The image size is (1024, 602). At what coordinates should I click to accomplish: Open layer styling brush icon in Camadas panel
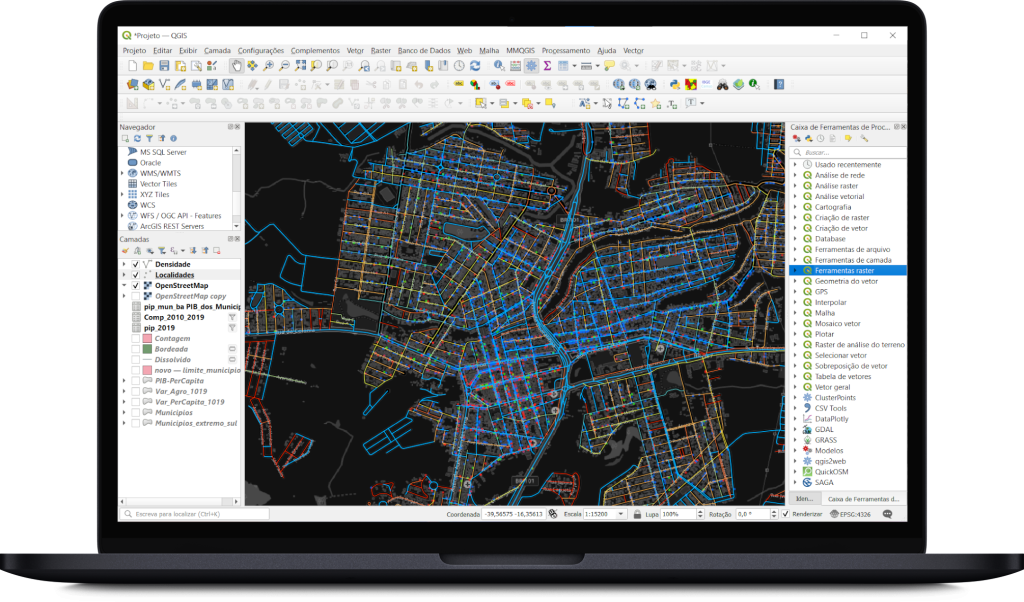[125, 251]
